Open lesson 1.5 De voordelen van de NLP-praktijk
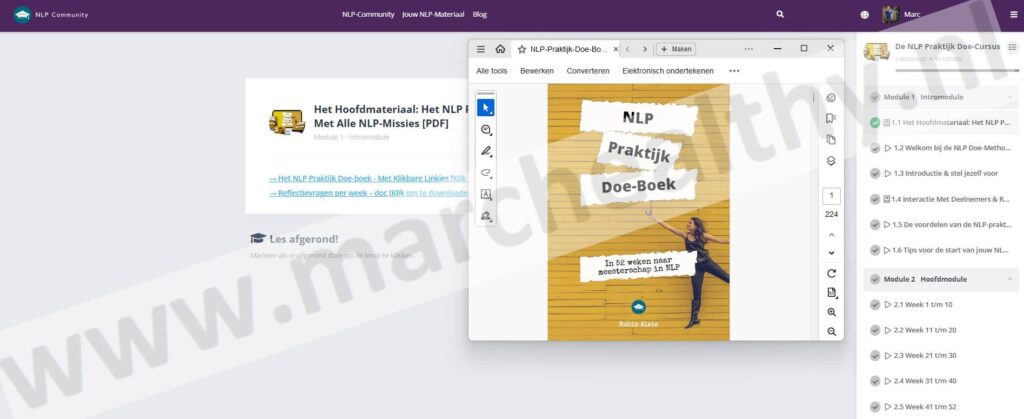Viewport: 1024px width, 419px height. point(941,225)
